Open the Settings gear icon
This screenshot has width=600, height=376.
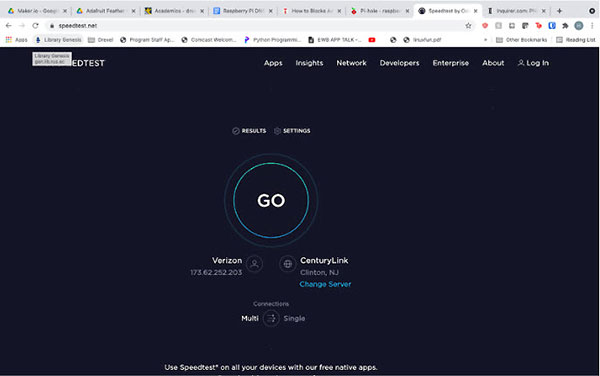click(x=277, y=131)
